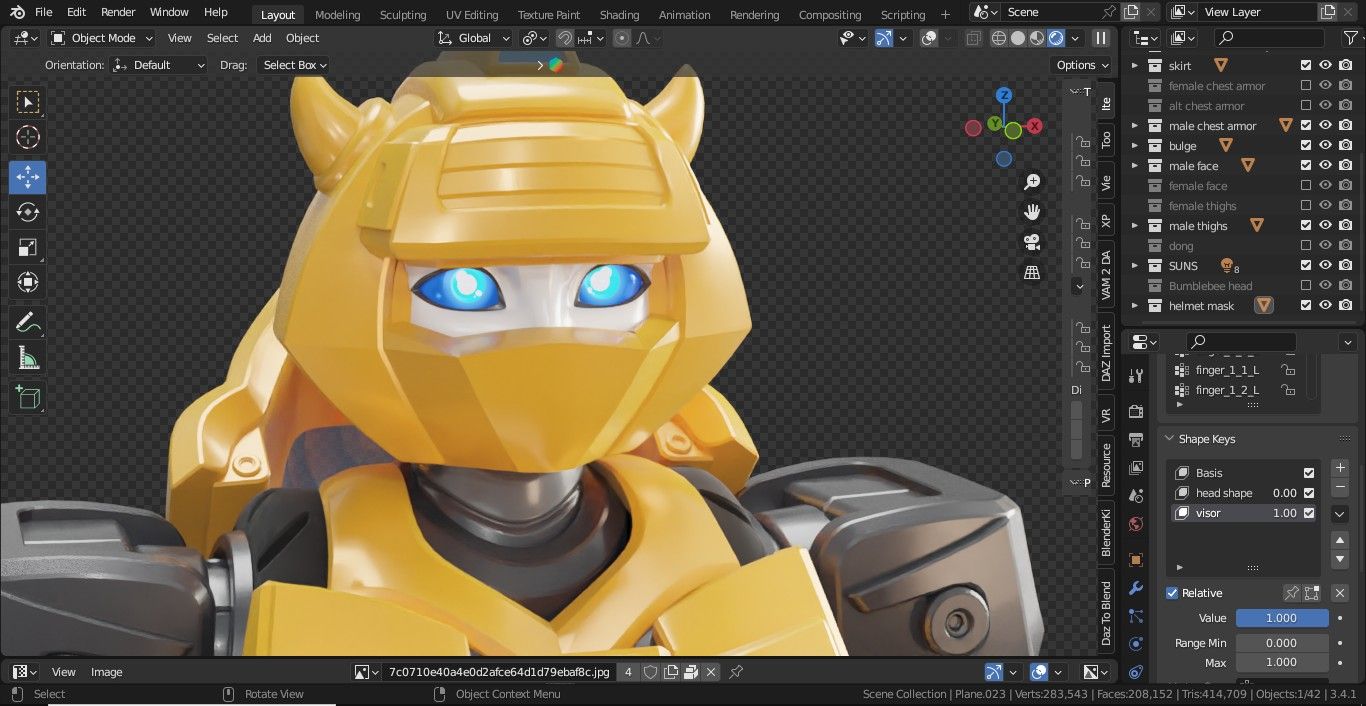This screenshot has width=1366, height=706.
Task: Open the Output properties tab icon
Action: pyautogui.click(x=1135, y=440)
